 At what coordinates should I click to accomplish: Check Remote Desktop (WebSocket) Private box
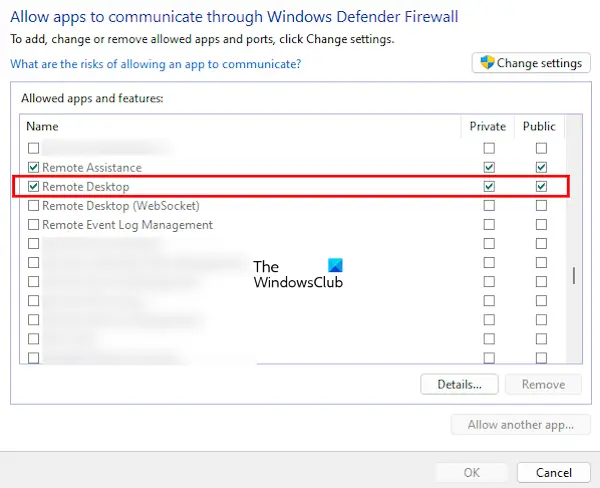pos(489,206)
